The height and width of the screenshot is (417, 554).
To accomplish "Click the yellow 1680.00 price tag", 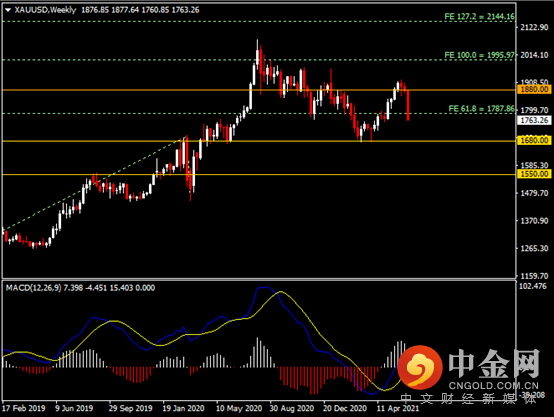I will (534, 140).
